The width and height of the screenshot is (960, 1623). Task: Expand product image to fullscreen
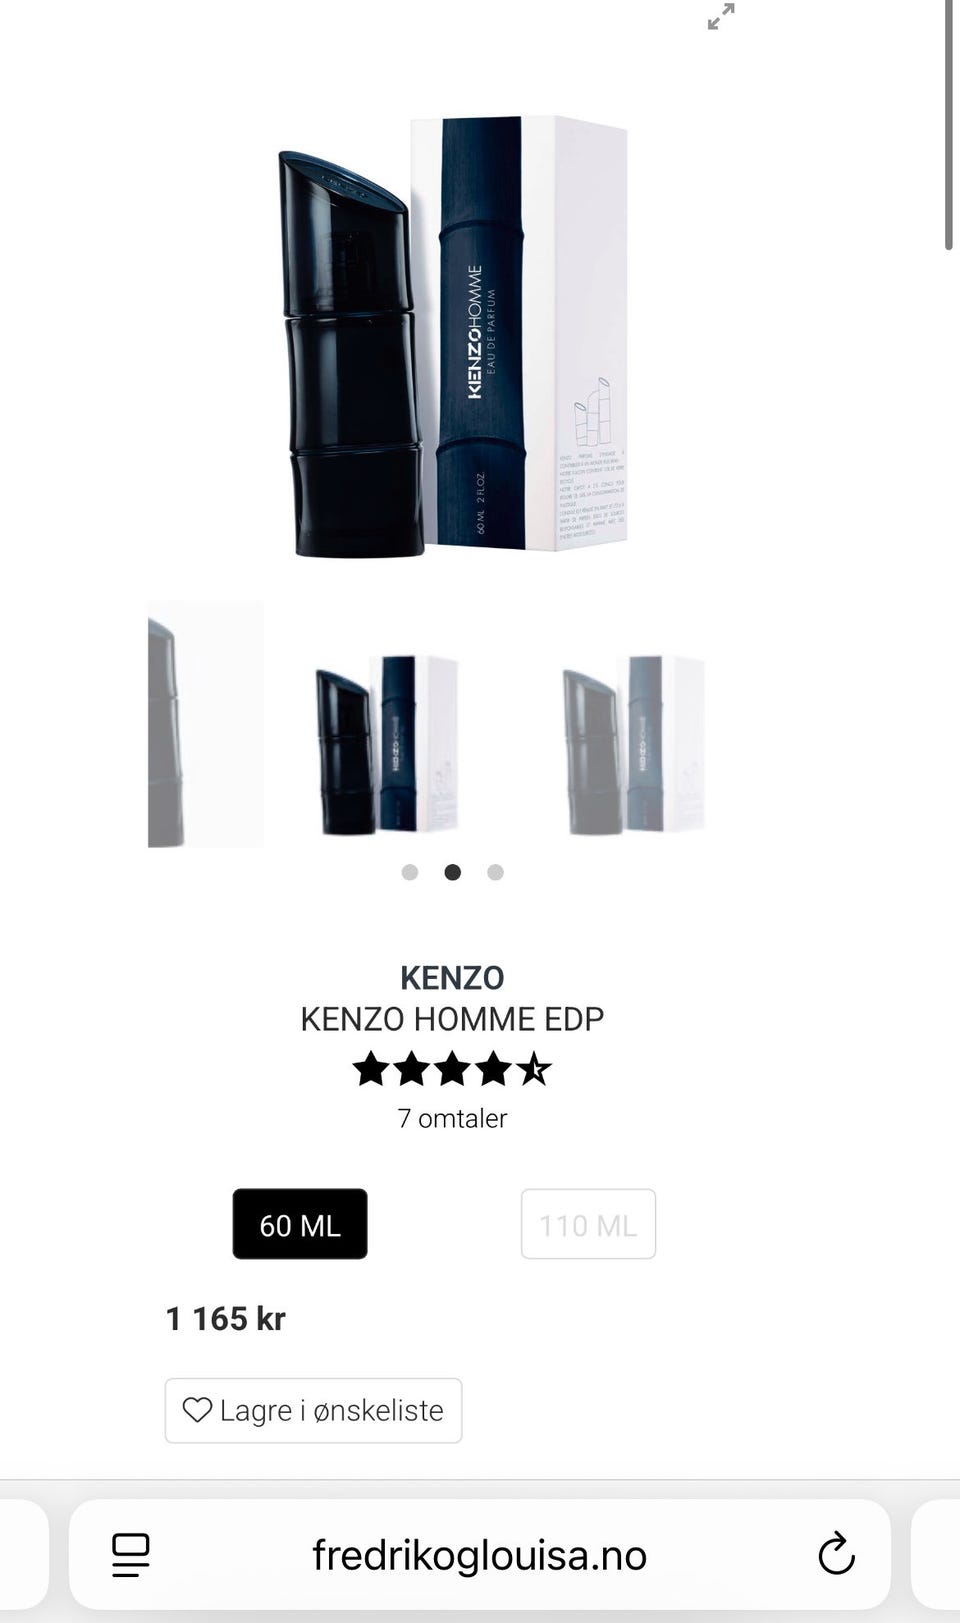[x=721, y=17]
